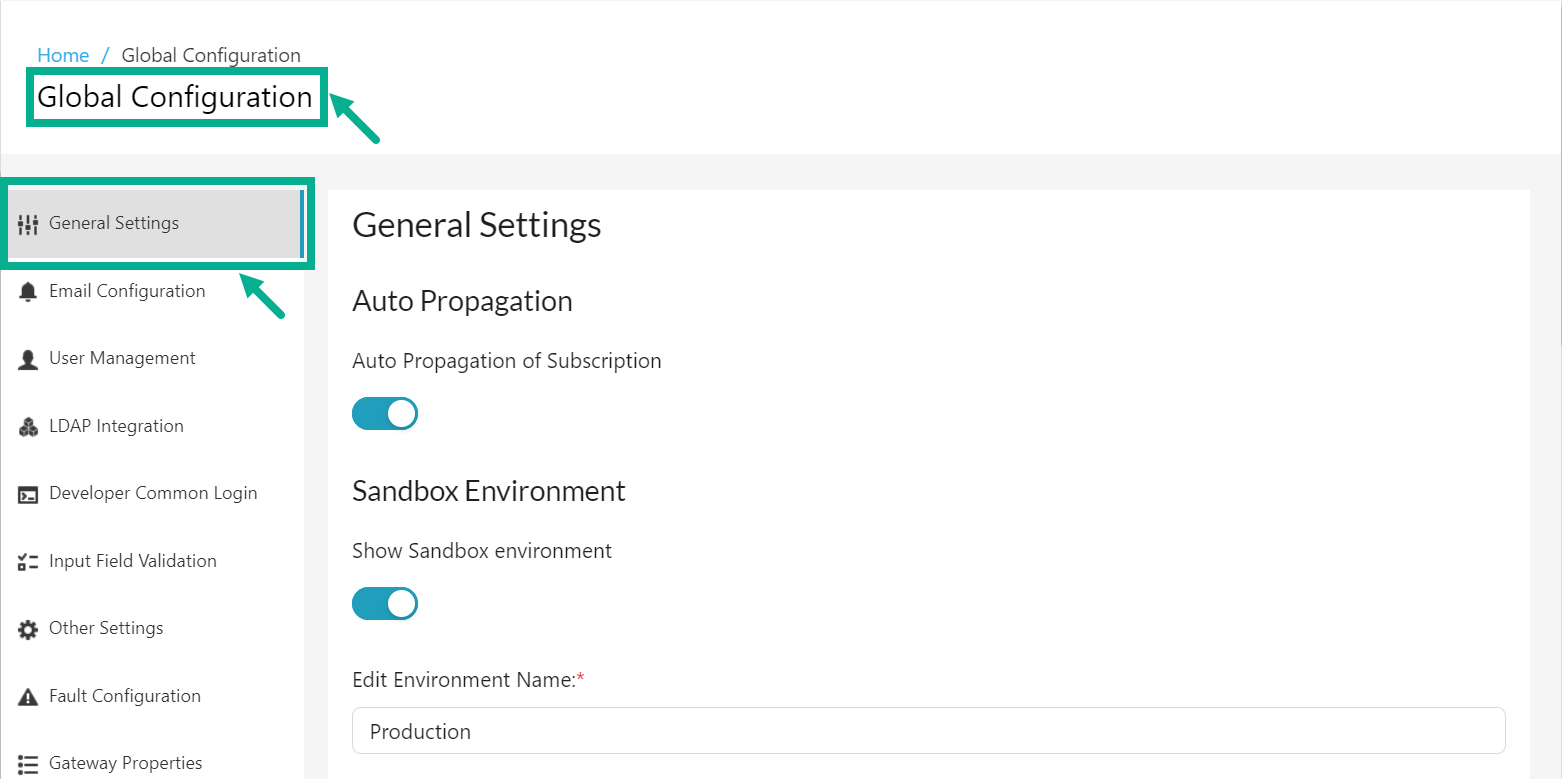Click the gear icon next to Other Settings
Image resolution: width=1562 pixels, height=779 pixels.
[x=28, y=627]
